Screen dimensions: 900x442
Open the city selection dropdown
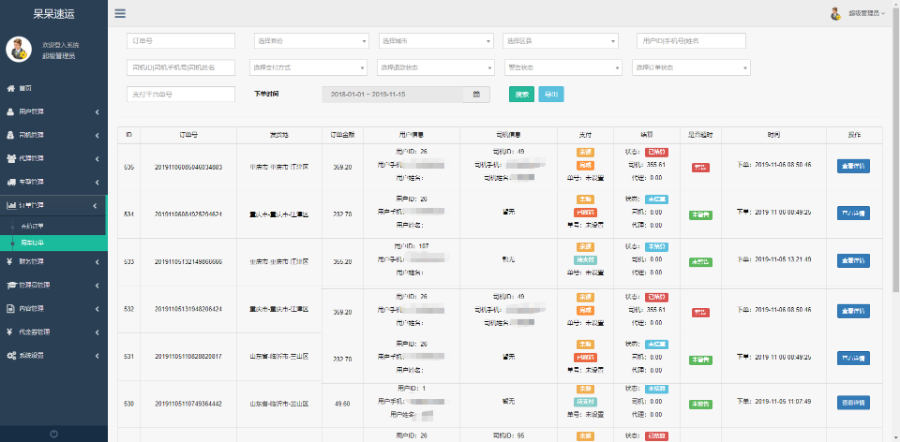click(435, 41)
